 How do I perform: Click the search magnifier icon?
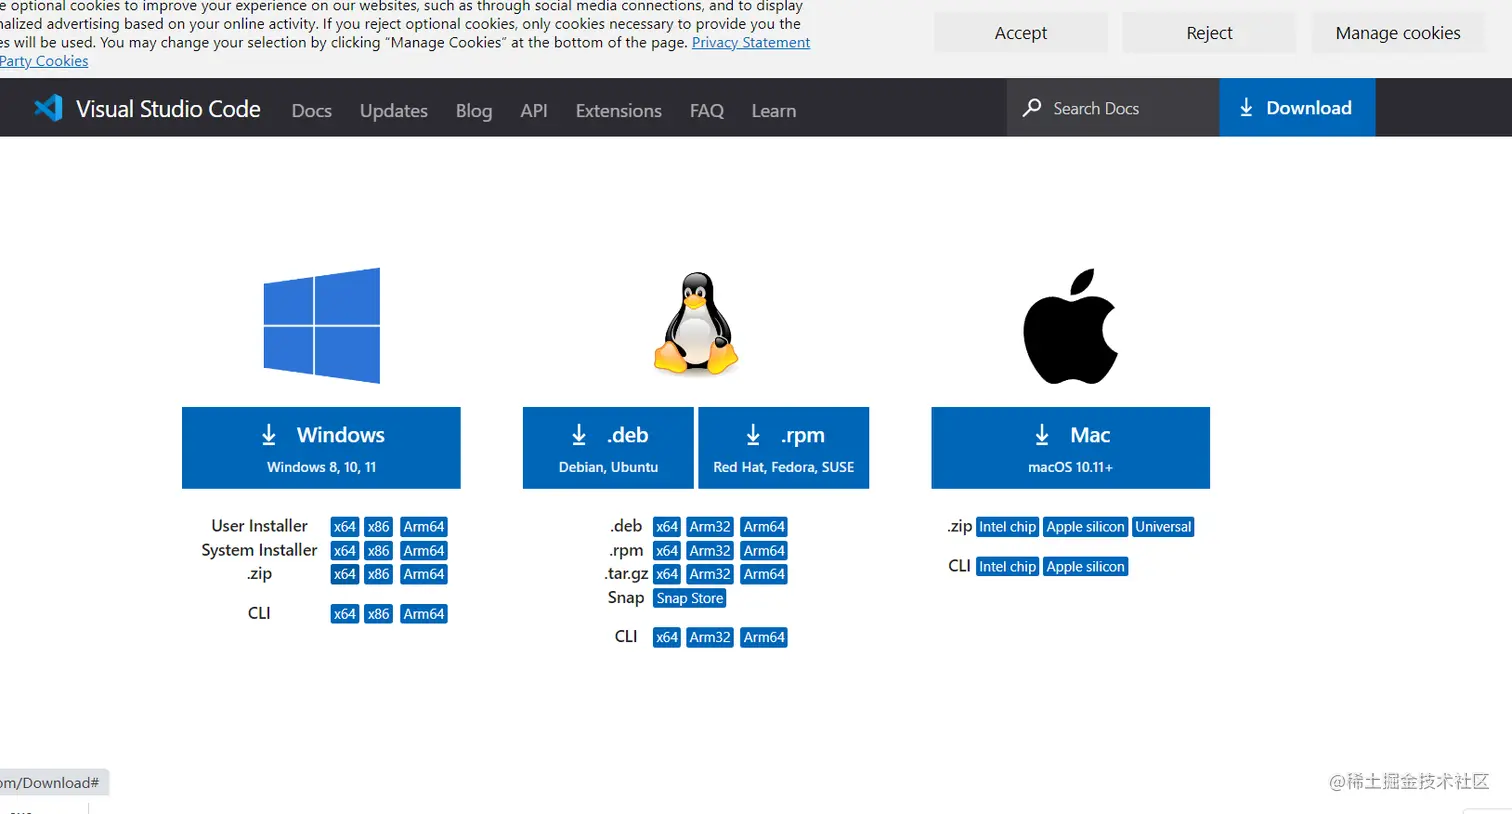1032,108
